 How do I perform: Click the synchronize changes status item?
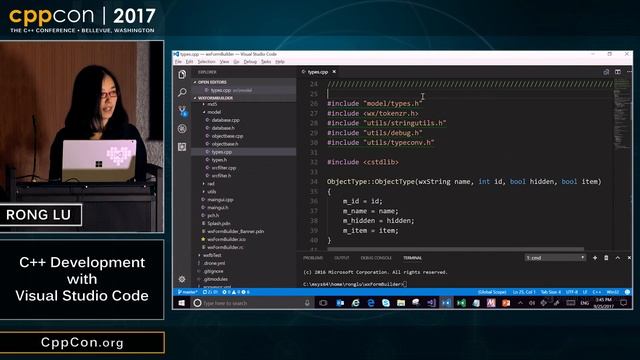point(210,292)
